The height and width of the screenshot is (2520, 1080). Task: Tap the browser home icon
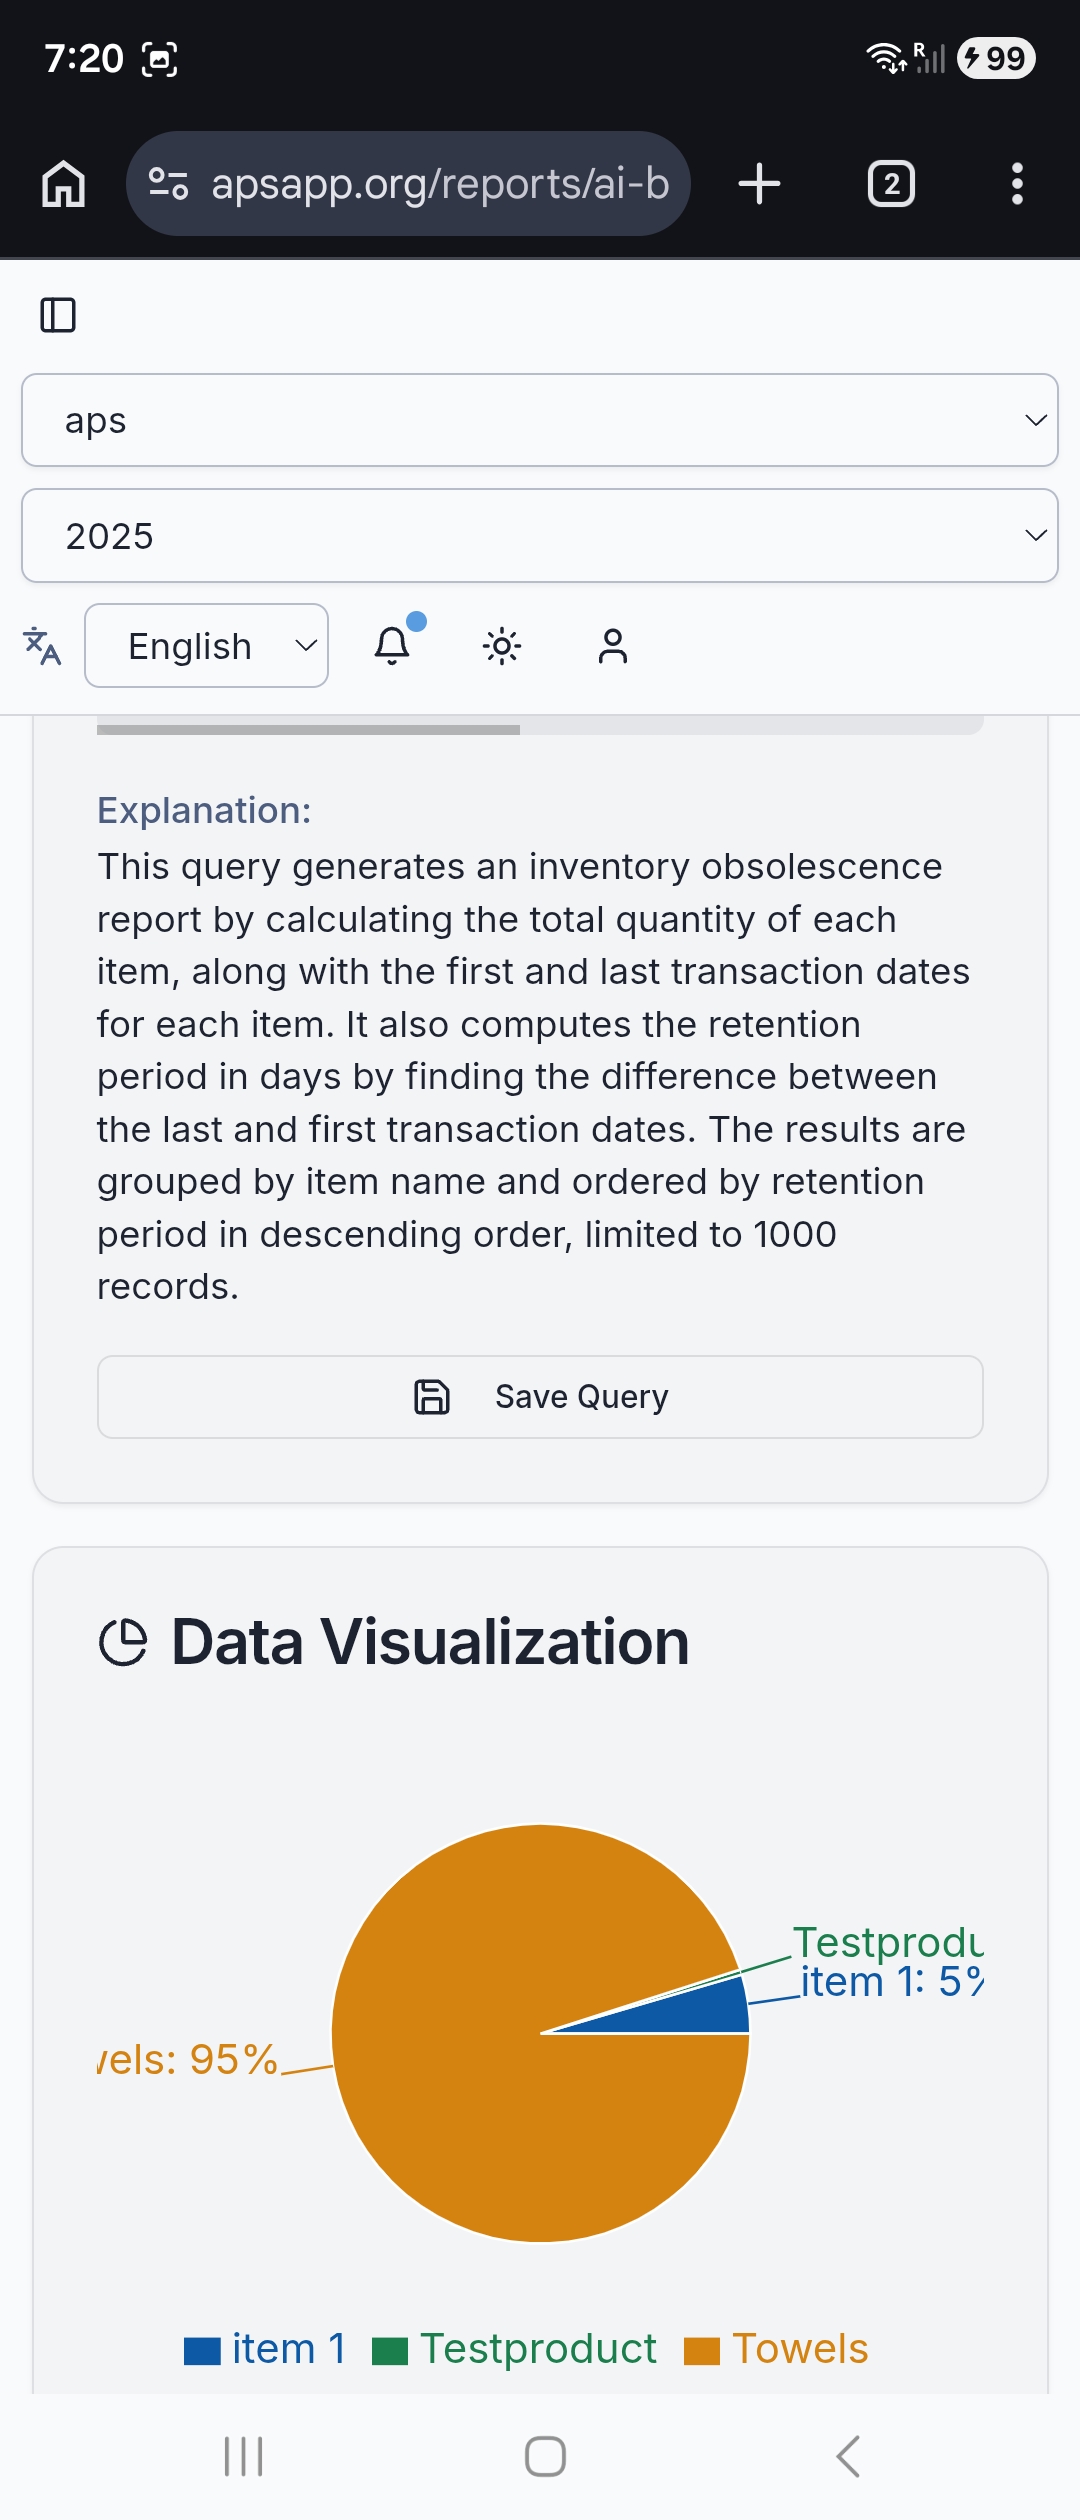pos(63,183)
